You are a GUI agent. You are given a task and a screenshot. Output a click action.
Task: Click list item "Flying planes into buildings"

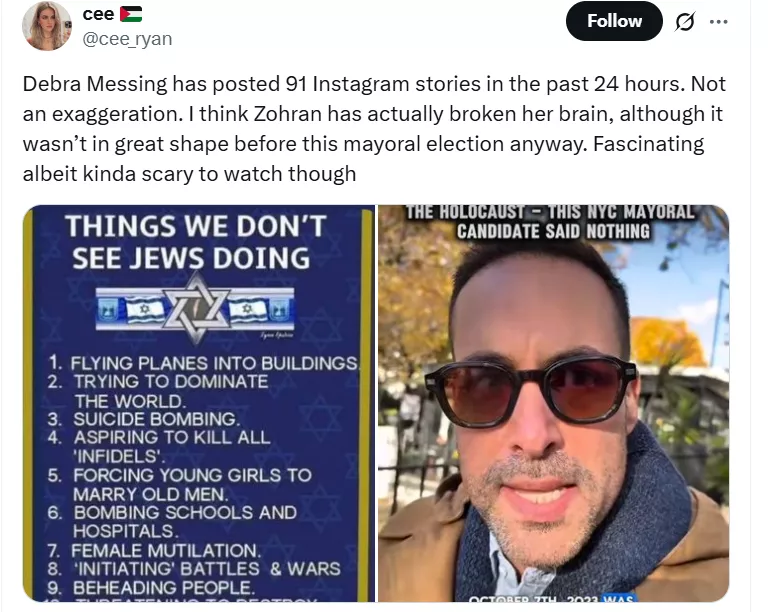(x=204, y=363)
